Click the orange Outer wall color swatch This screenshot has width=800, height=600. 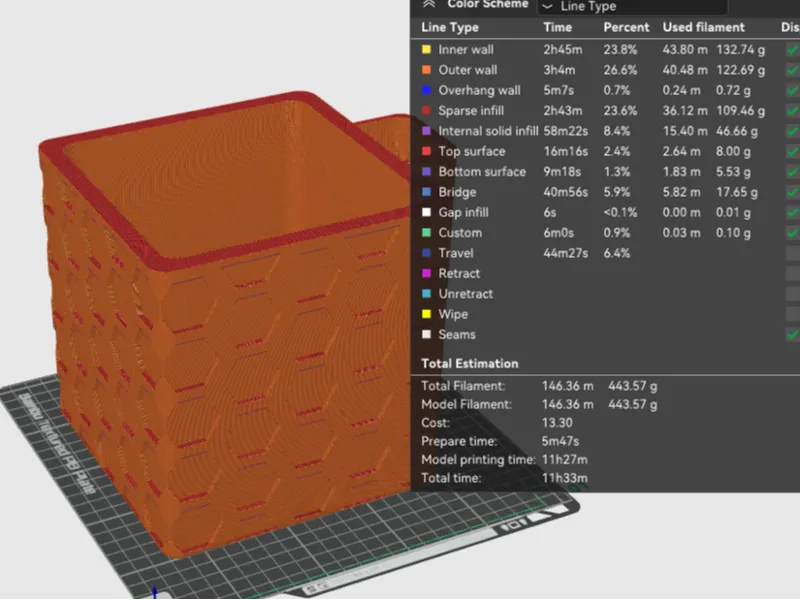point(427,70)
